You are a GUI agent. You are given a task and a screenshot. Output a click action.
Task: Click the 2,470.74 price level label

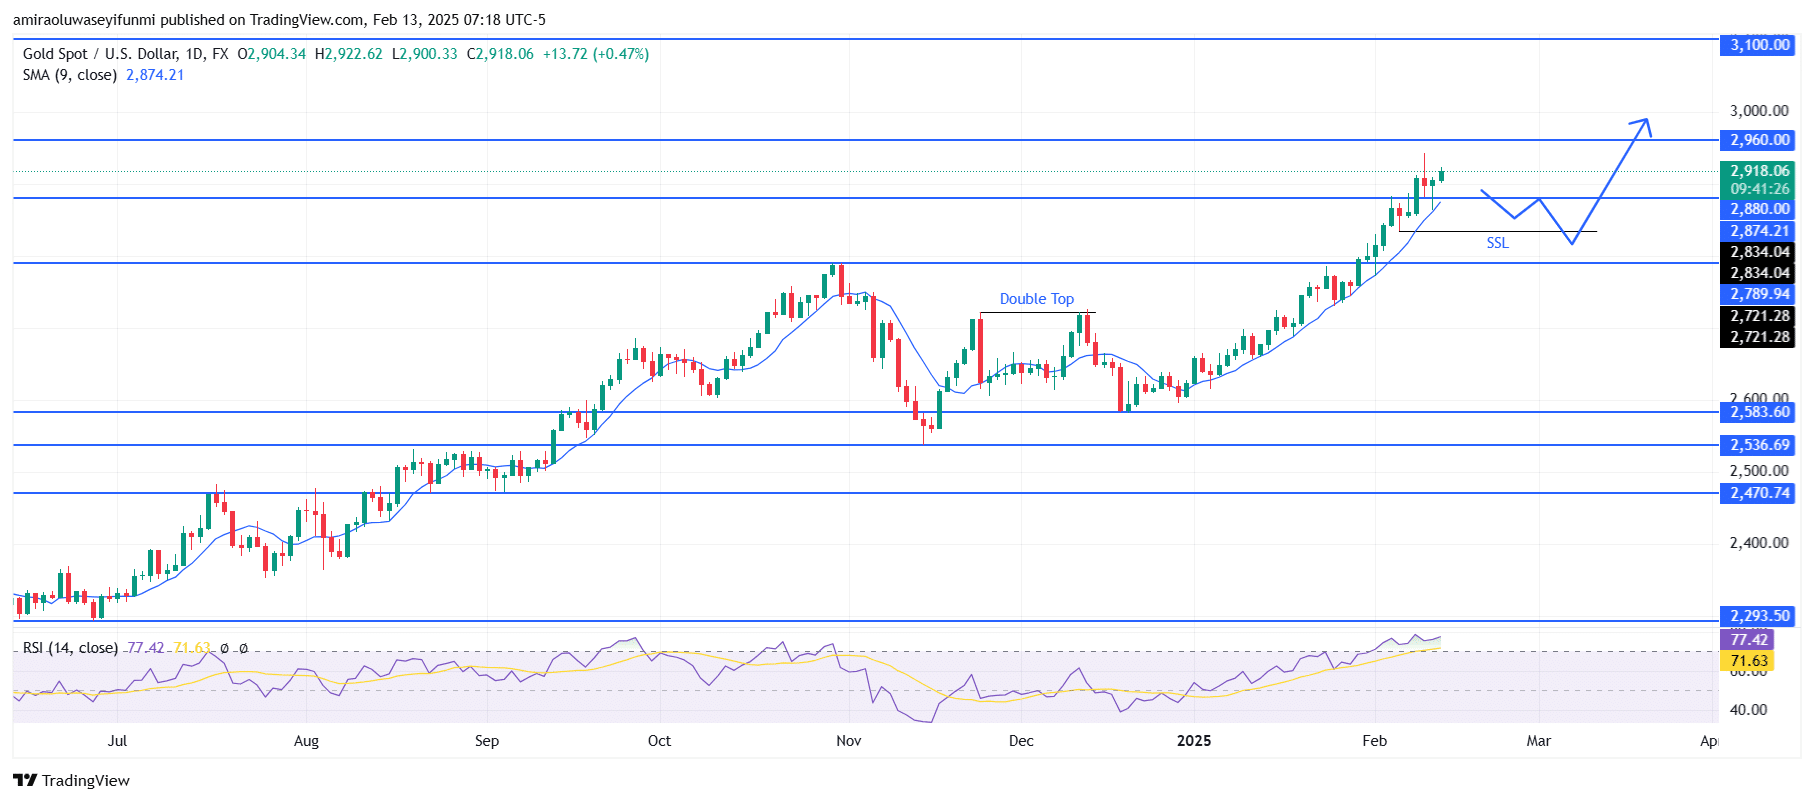tap(1757, 493)
